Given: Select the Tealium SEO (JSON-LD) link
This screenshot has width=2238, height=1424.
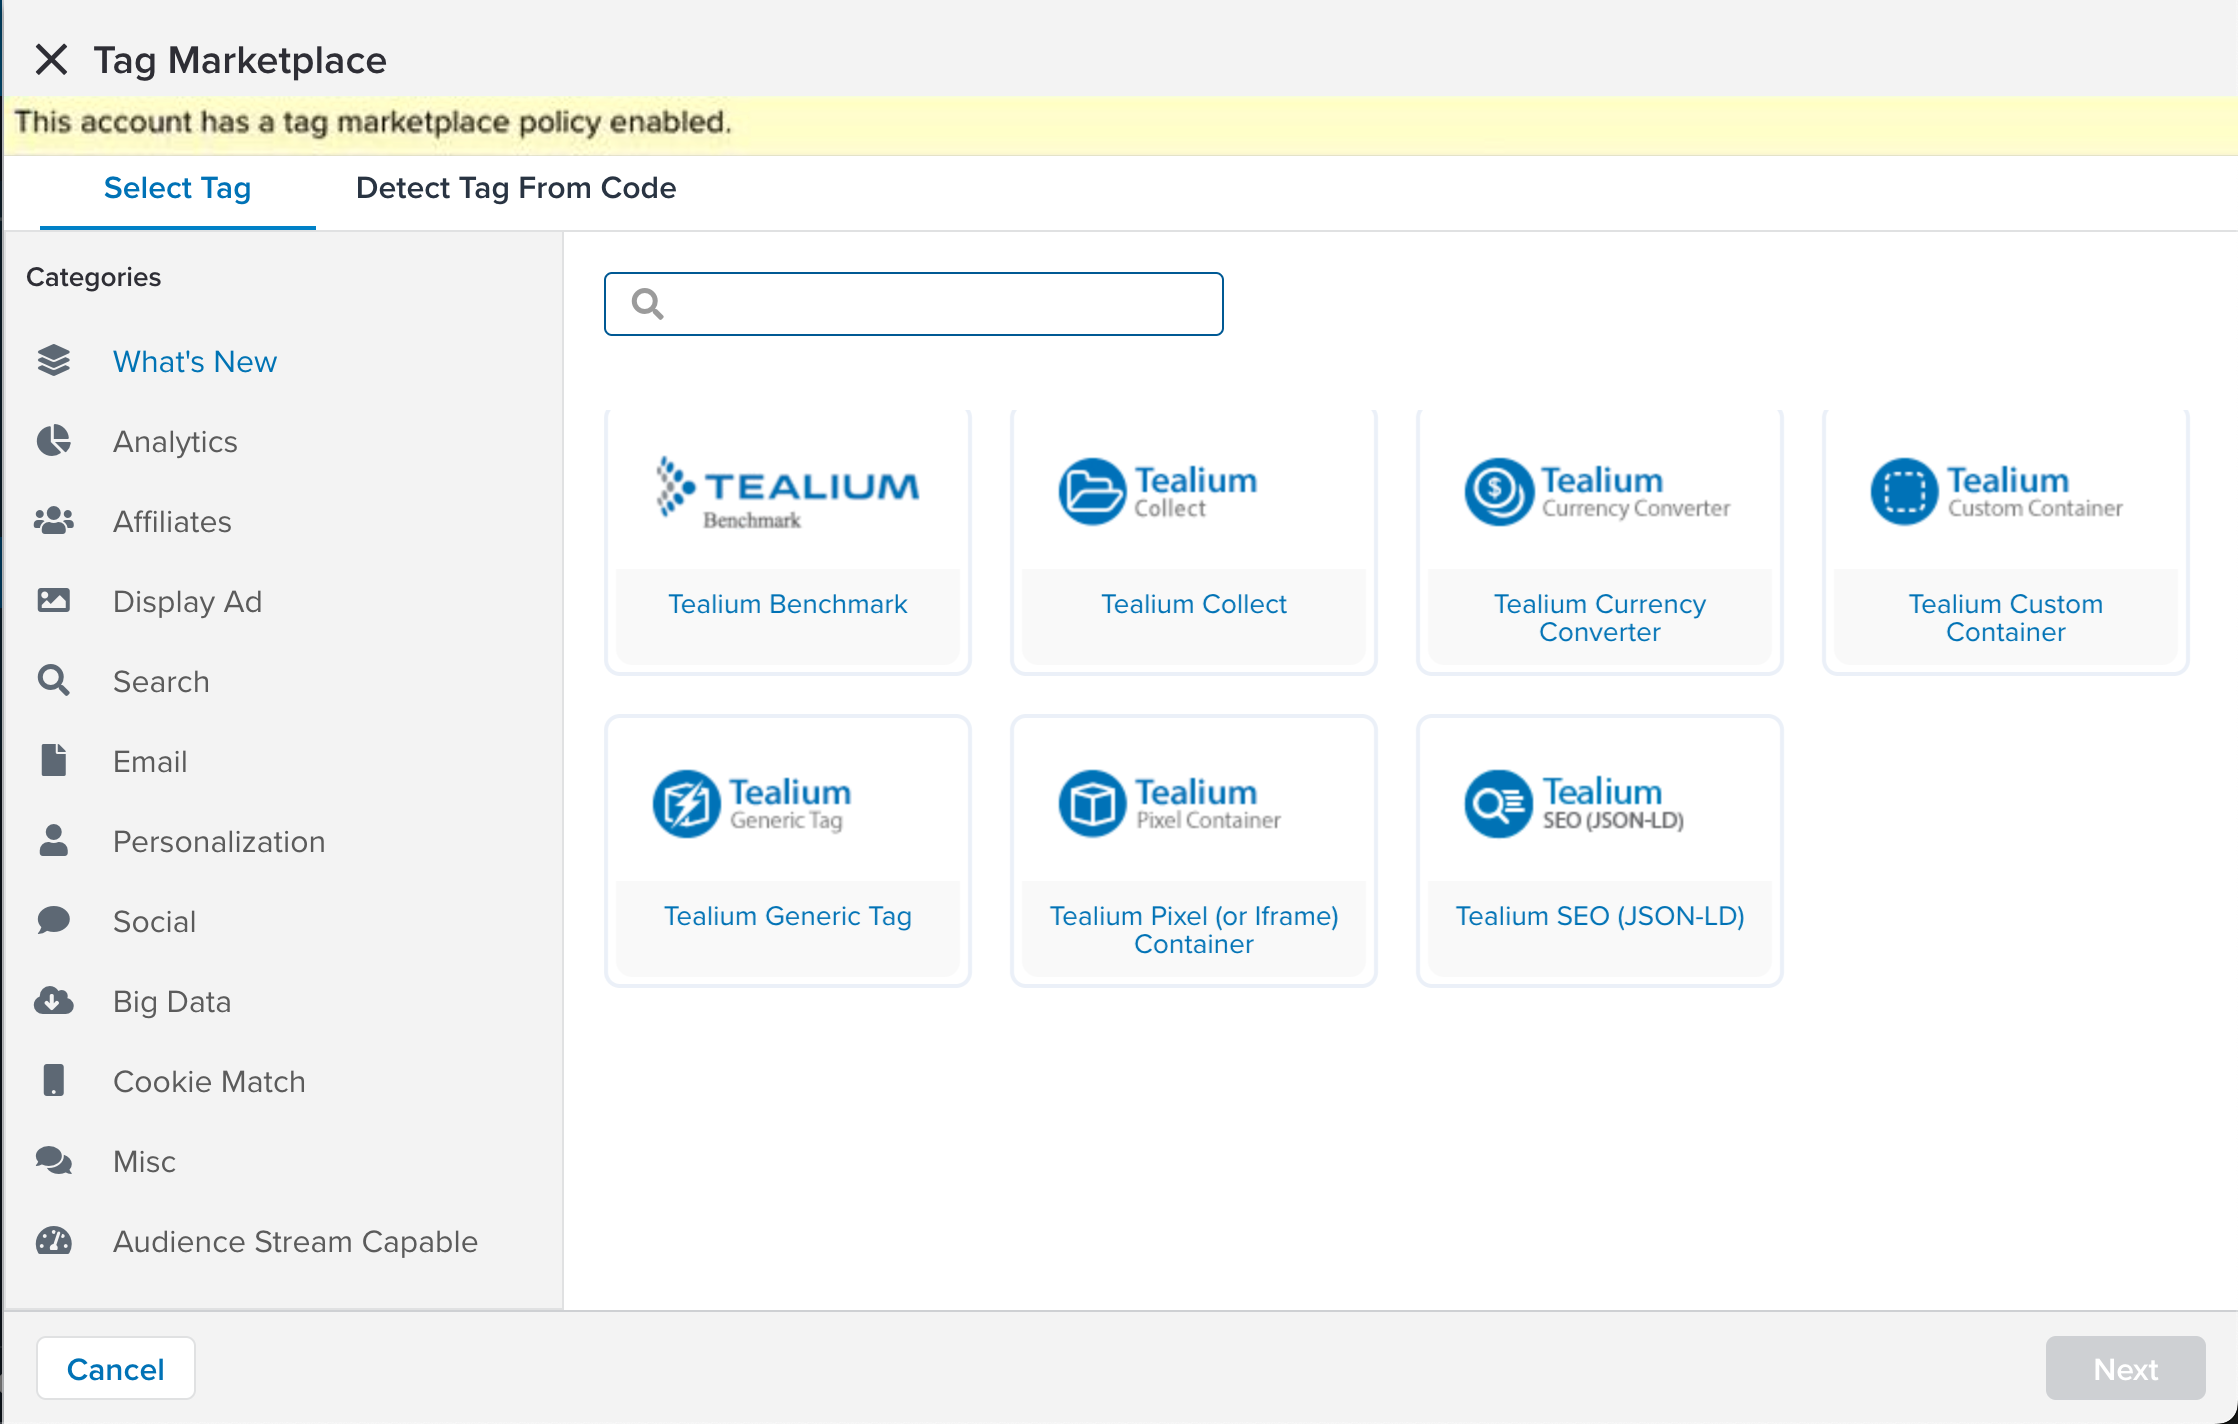Looking at the screenshot, I should [1600, 916].
